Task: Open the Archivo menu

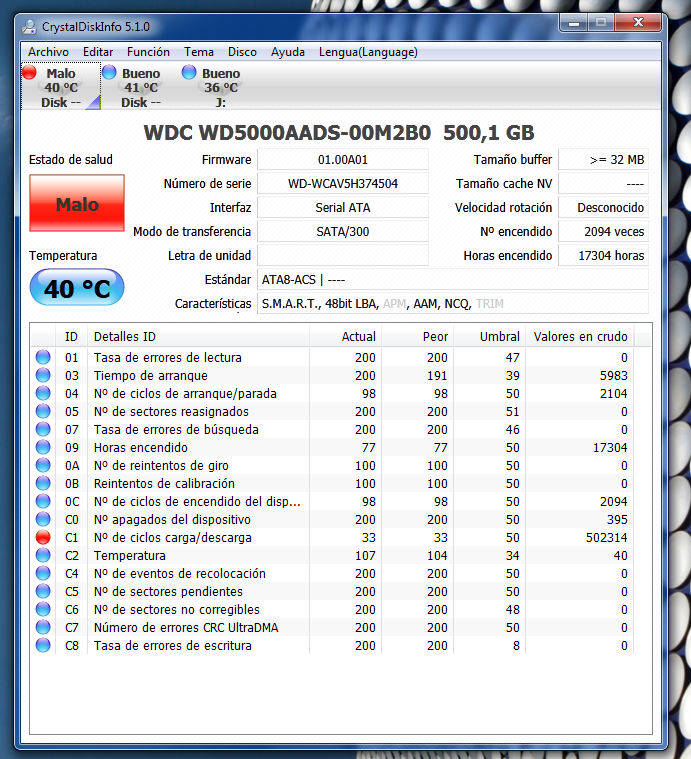Action: point(48,52)
